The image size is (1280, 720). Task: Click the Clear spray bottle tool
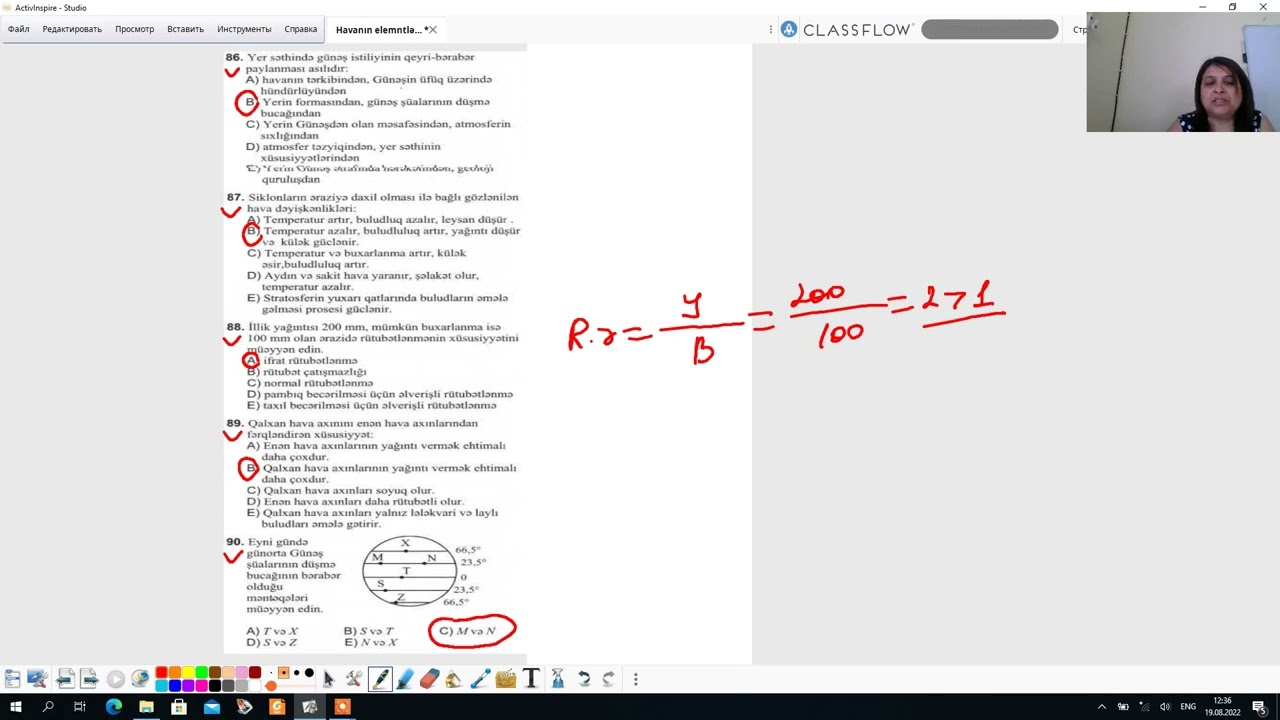pos(558,679)
